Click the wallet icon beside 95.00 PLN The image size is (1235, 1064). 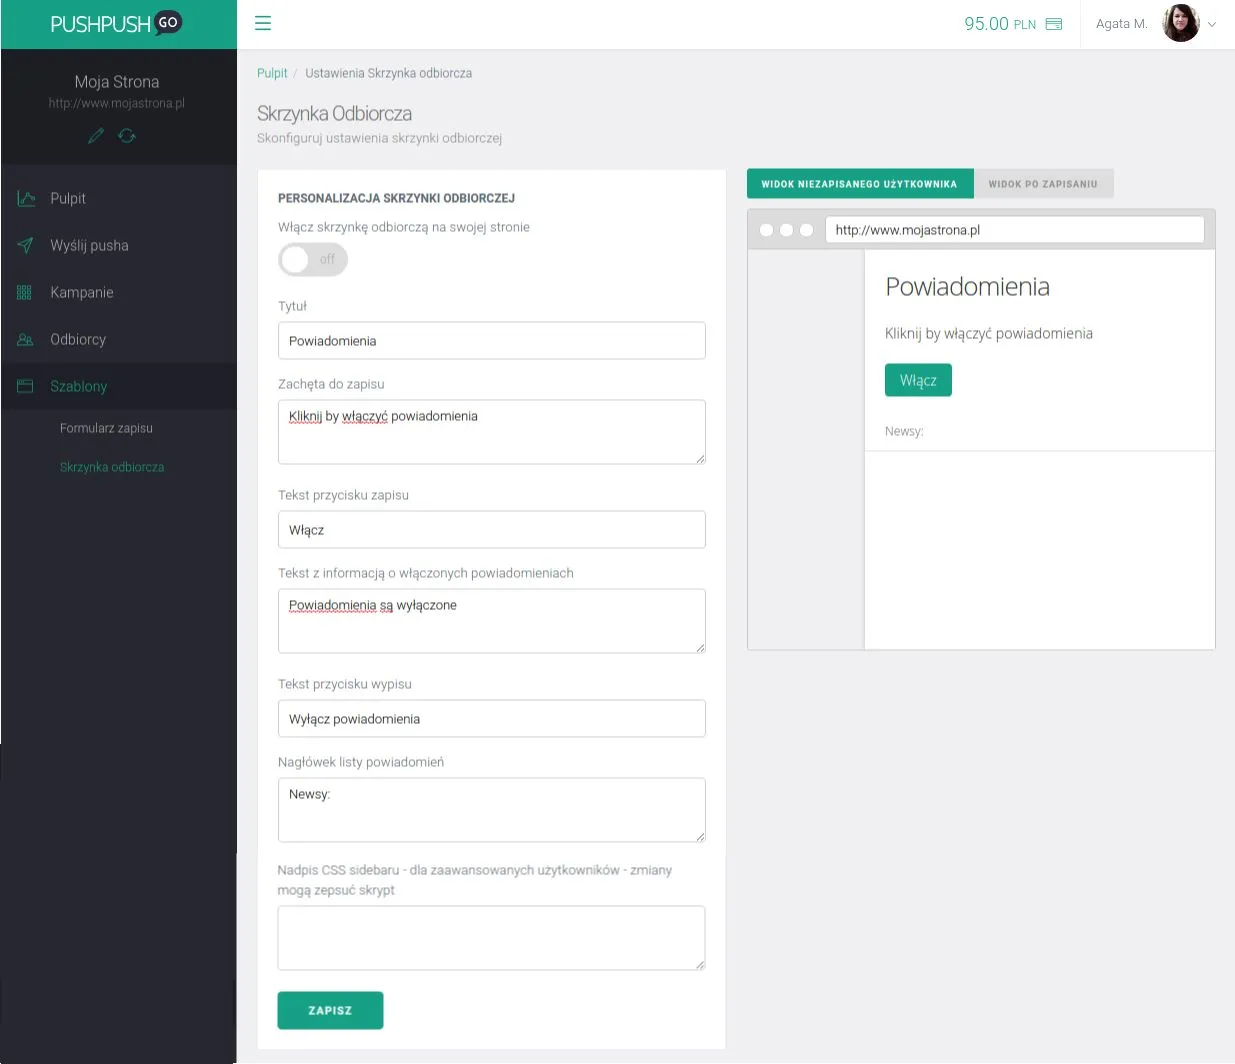tap(1054, 24)
